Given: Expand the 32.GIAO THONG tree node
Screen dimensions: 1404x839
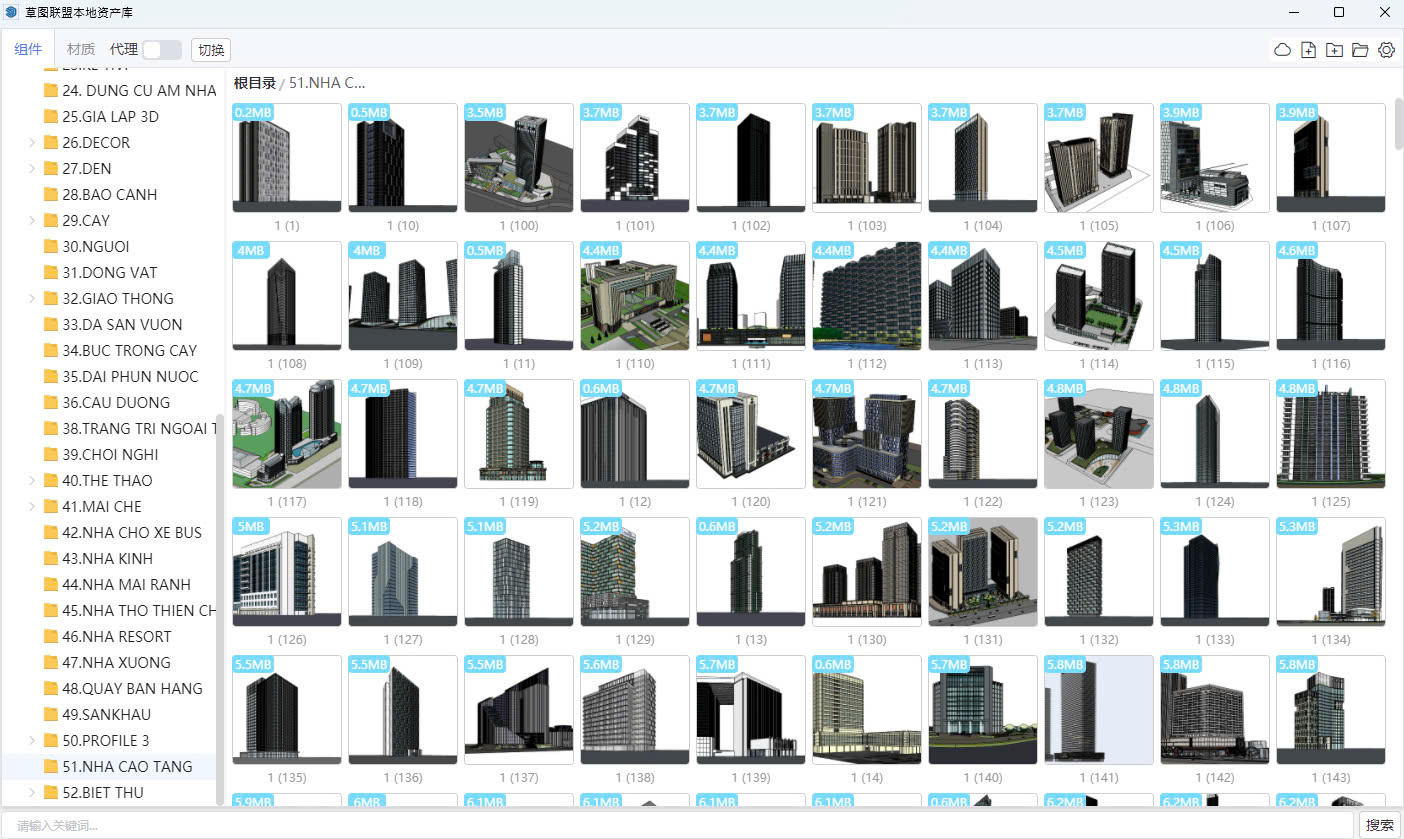Looking at the screenshot, I should point(33,299).
